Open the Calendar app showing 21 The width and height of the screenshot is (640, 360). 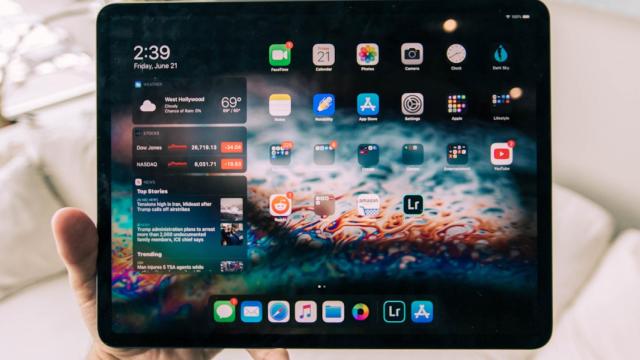(x=324, y=55)
